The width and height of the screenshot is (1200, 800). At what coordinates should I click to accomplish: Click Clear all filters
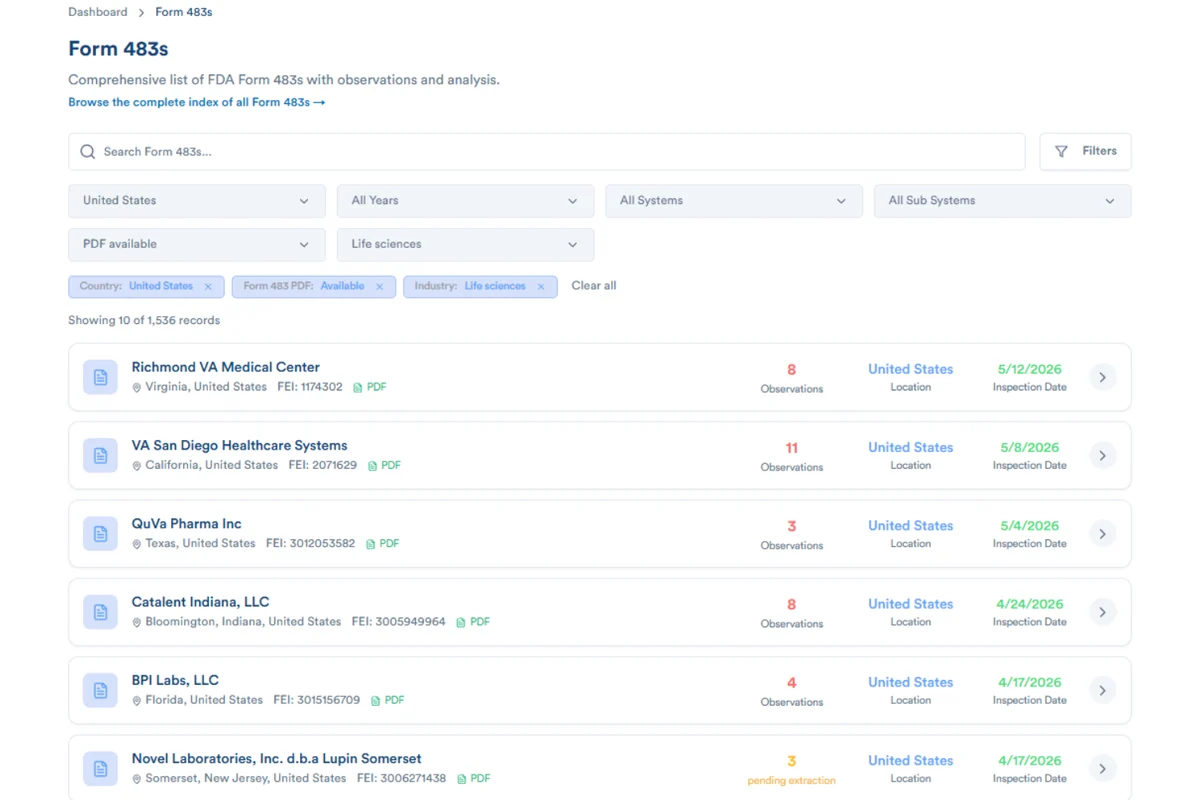[594, 286]
